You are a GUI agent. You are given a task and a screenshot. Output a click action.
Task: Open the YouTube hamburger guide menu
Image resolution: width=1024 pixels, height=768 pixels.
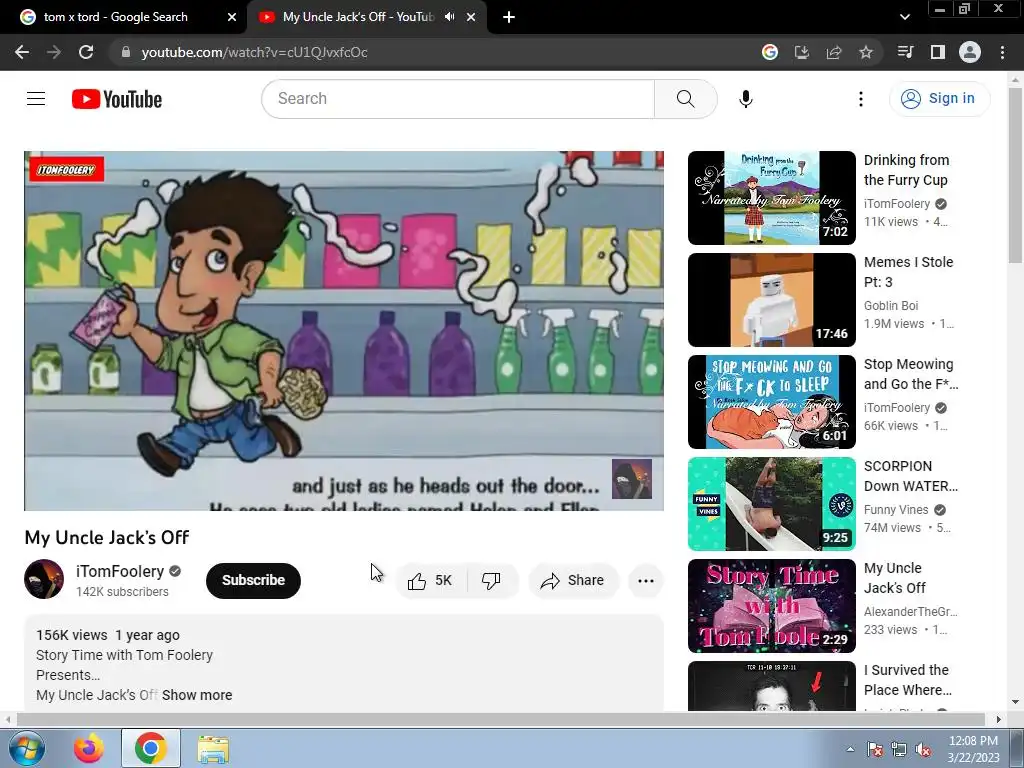tap(36, 99)
